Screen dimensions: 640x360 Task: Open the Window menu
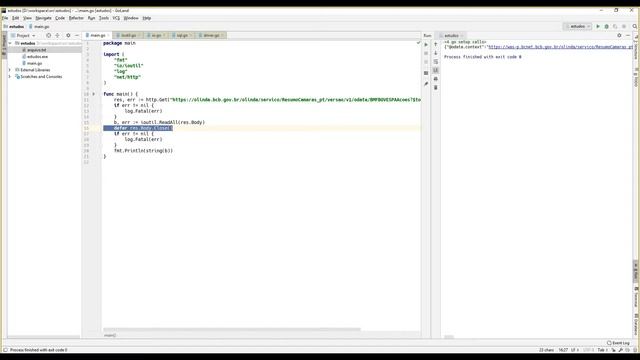pos(131,18)
